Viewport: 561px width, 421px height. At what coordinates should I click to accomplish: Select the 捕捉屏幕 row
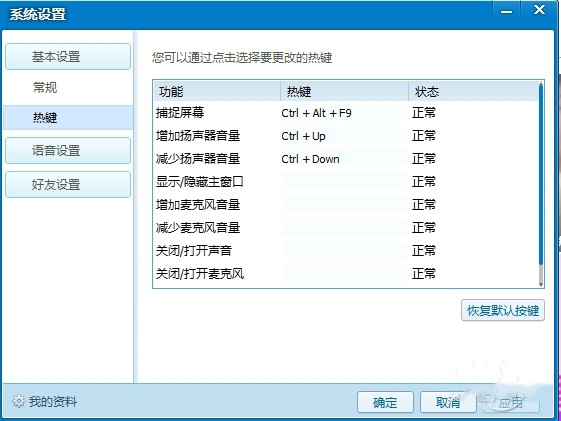pos(346,113)
